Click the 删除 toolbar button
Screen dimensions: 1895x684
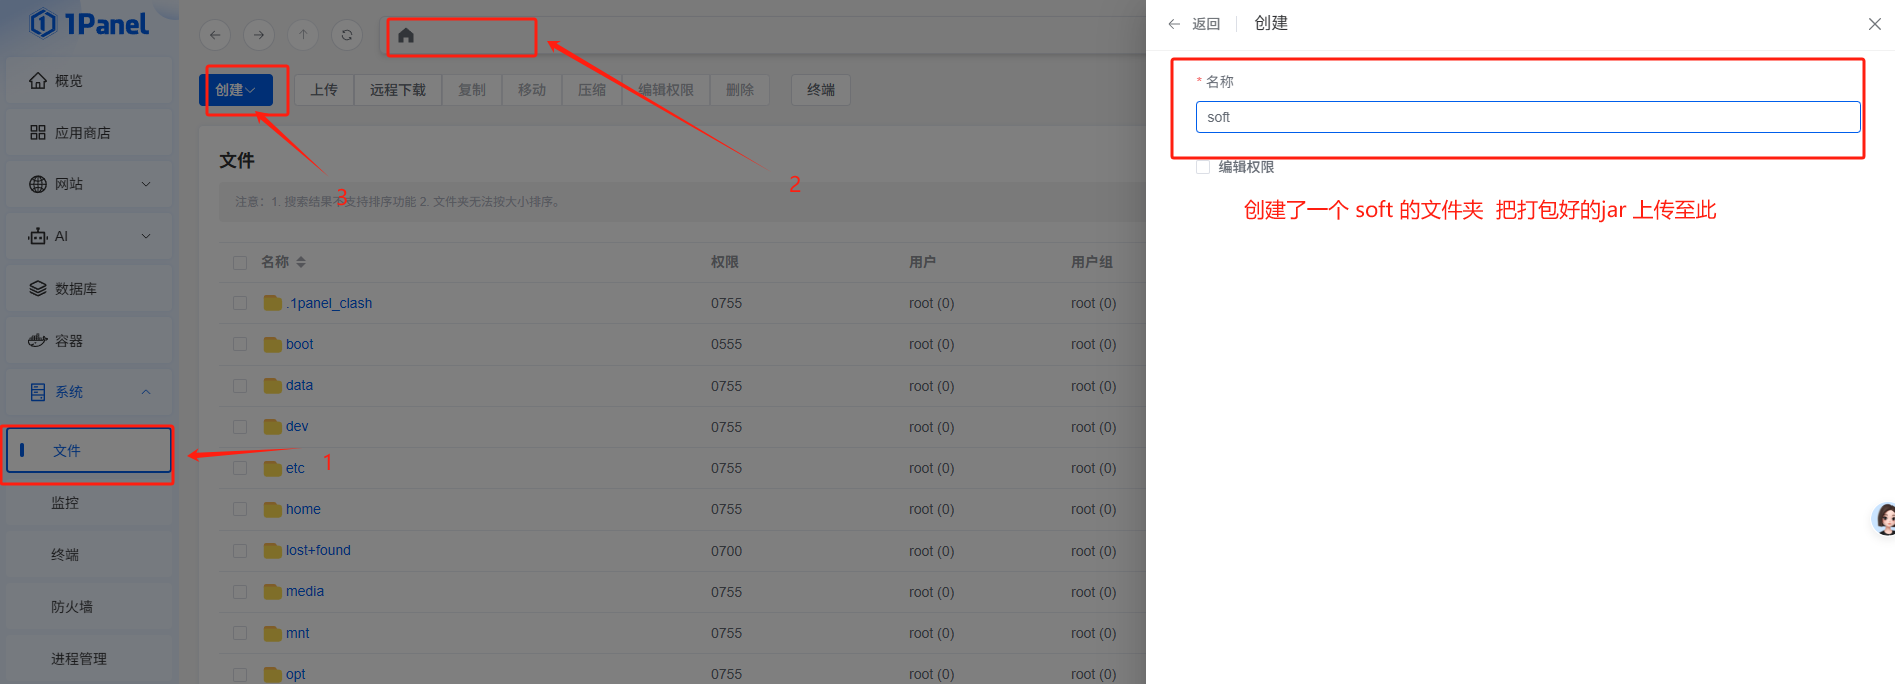click(x=740, y=90)
